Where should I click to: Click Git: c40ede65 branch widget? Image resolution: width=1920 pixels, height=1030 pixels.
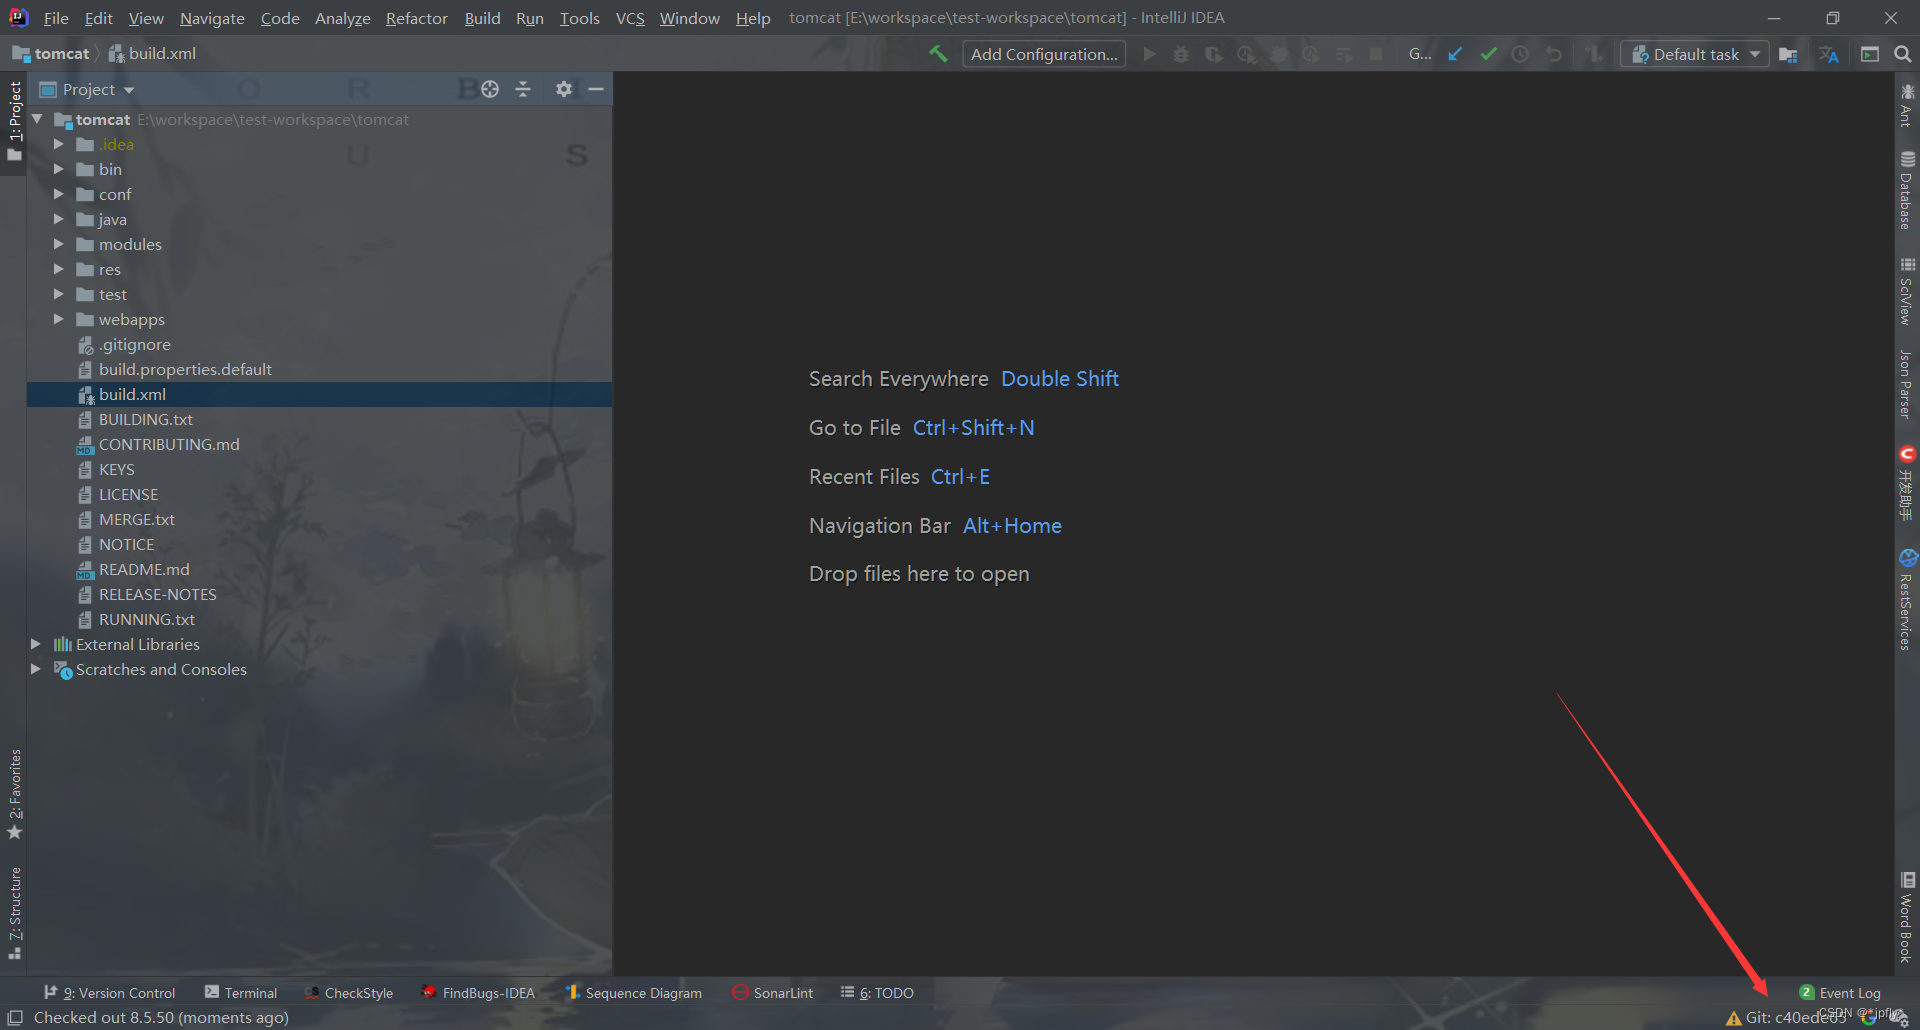point(1796,1017)
